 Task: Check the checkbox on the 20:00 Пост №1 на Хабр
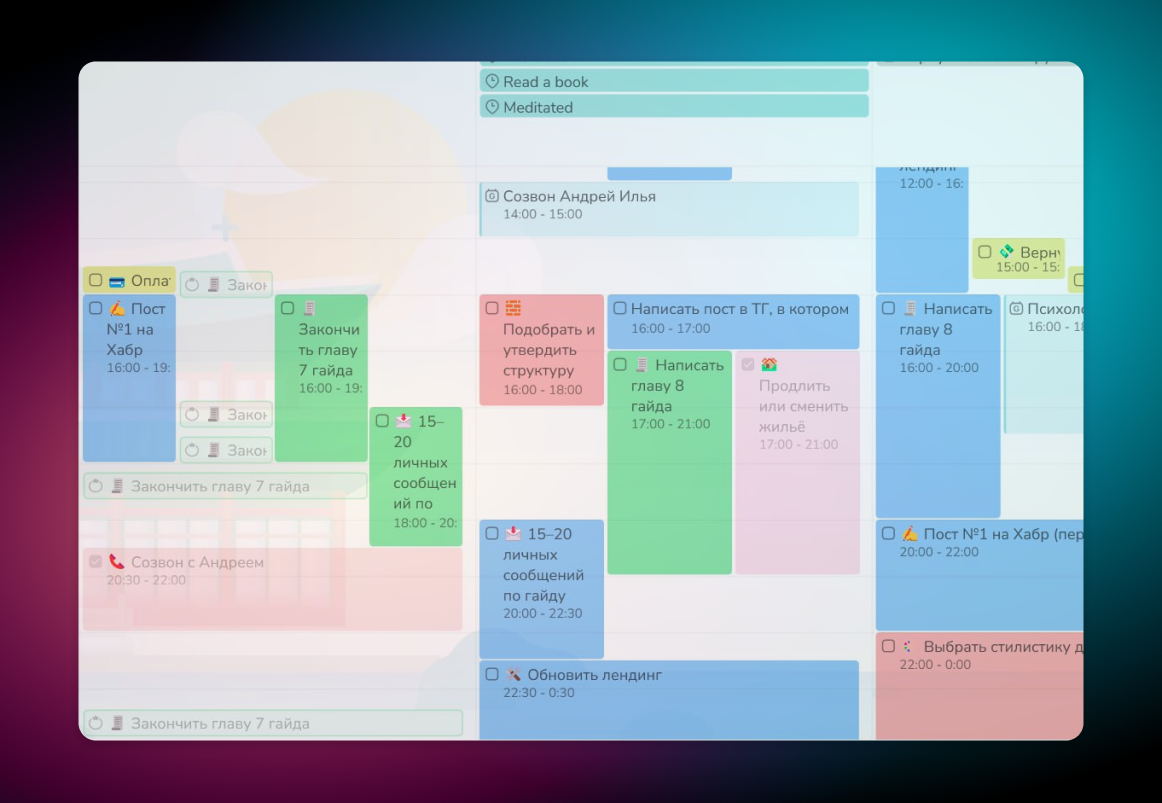pos(887,533)
